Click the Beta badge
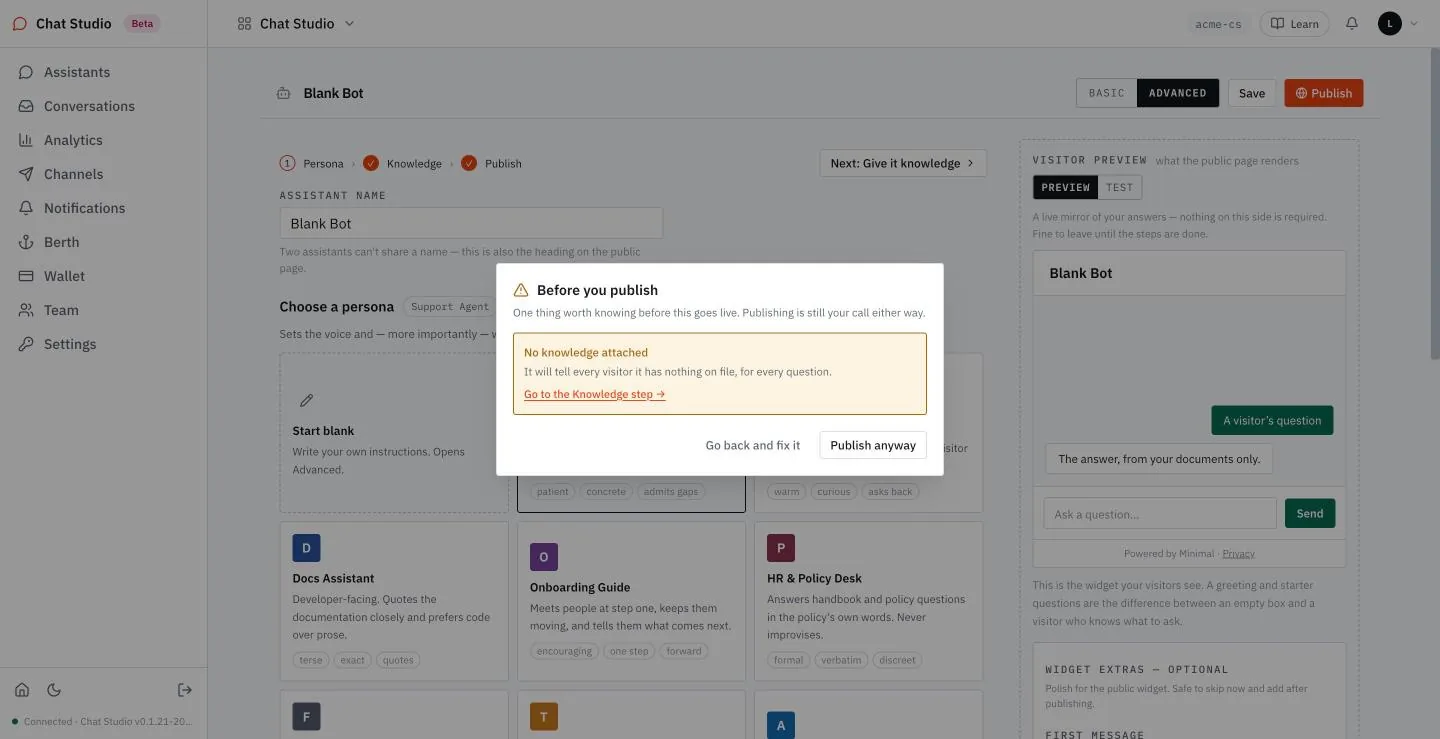This screenshot has width=1440, height=739. [x=142, y=23]
